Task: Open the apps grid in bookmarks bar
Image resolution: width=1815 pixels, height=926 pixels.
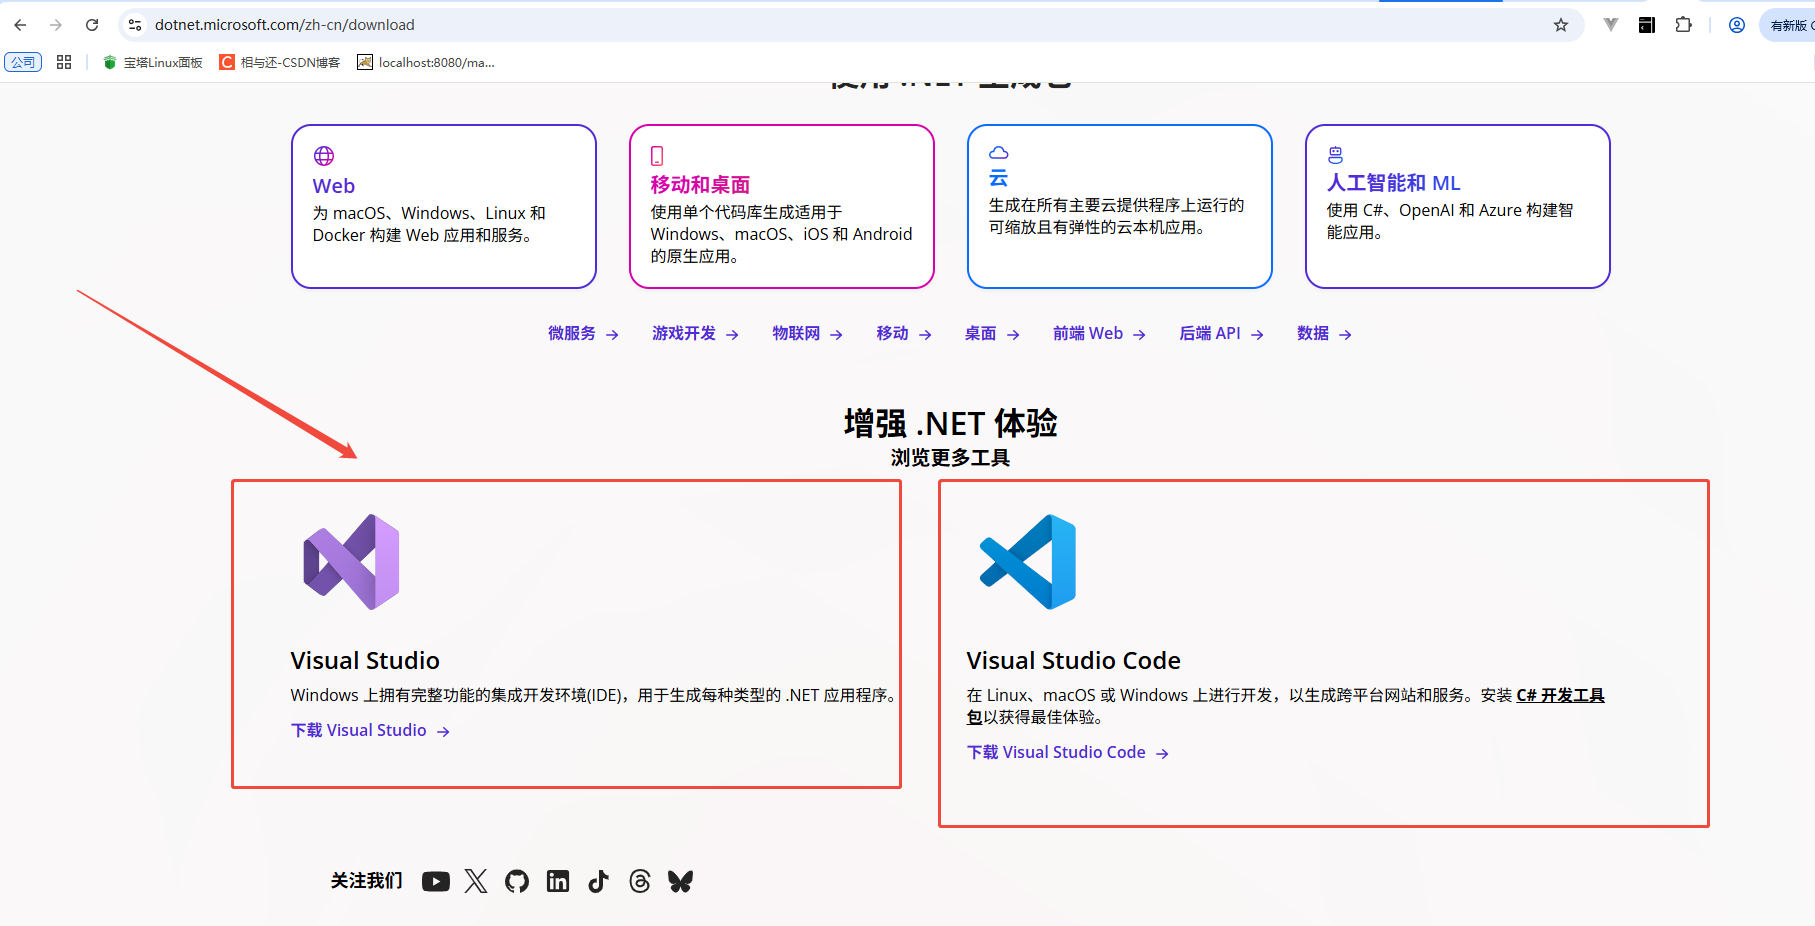Action: pos(64,62)
